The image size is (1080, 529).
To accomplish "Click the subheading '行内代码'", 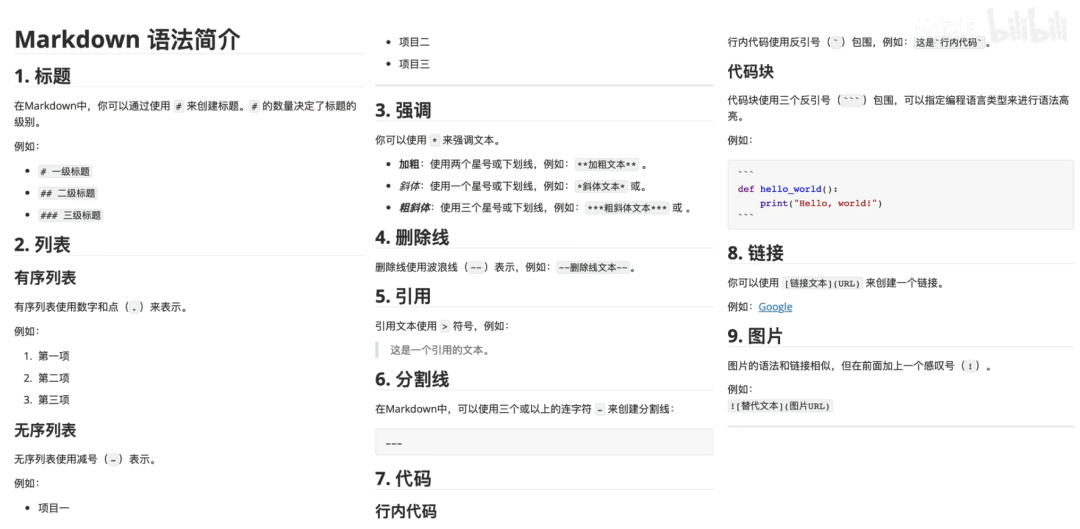I will 406,511.
